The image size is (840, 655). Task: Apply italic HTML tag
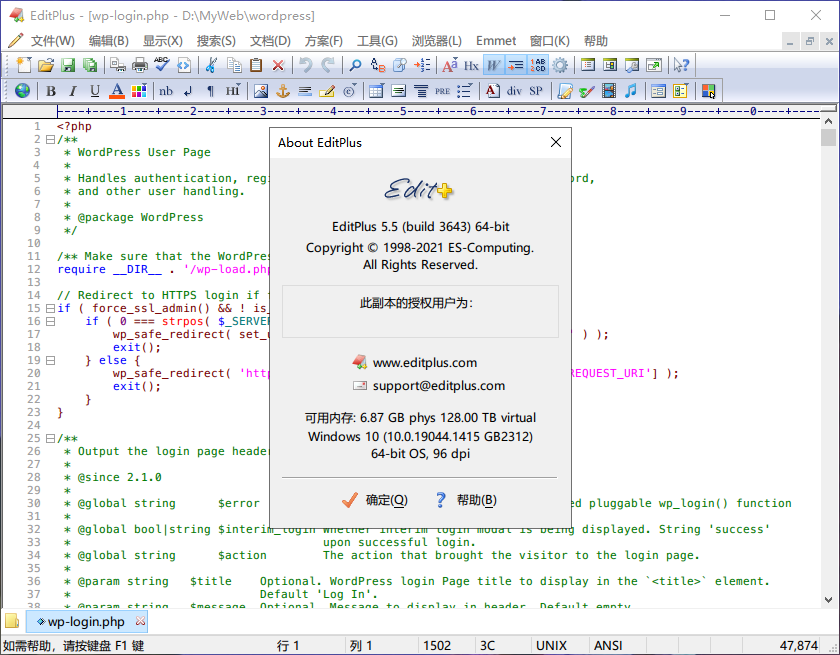point(73,91)
